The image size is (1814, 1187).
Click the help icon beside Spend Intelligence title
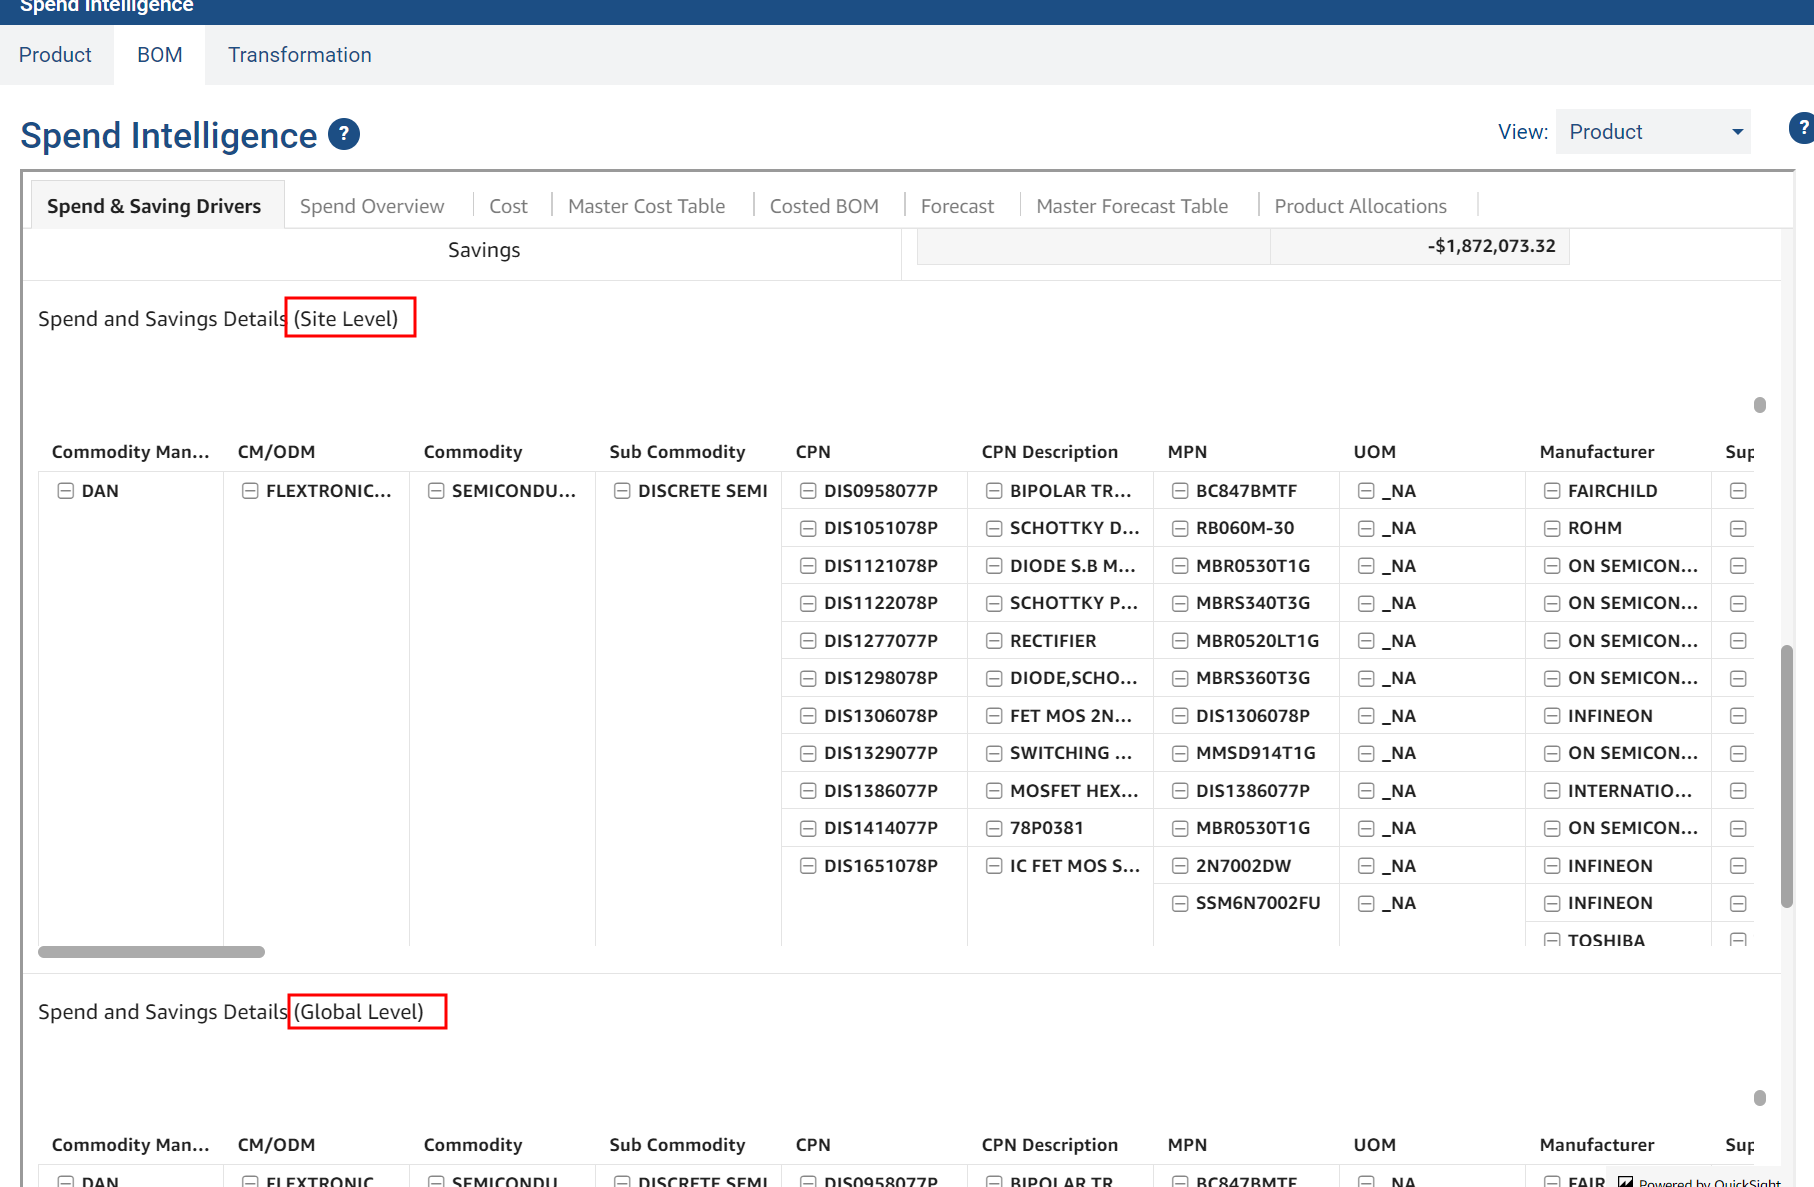[x=344, y=134]
